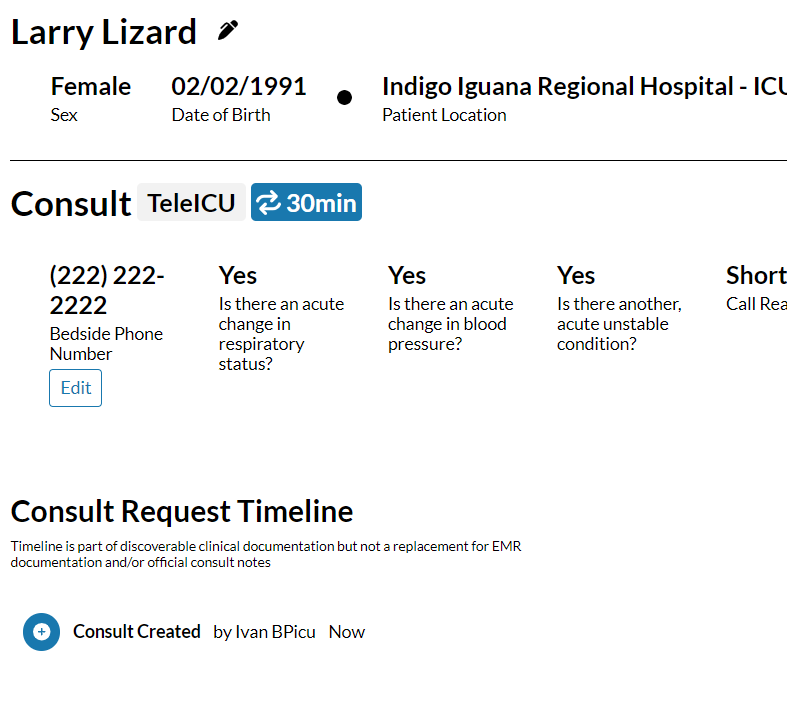This screenshot has height=722, width=787.
Task: Select the TeleICU badge
Action: click(x=191, y=203)
